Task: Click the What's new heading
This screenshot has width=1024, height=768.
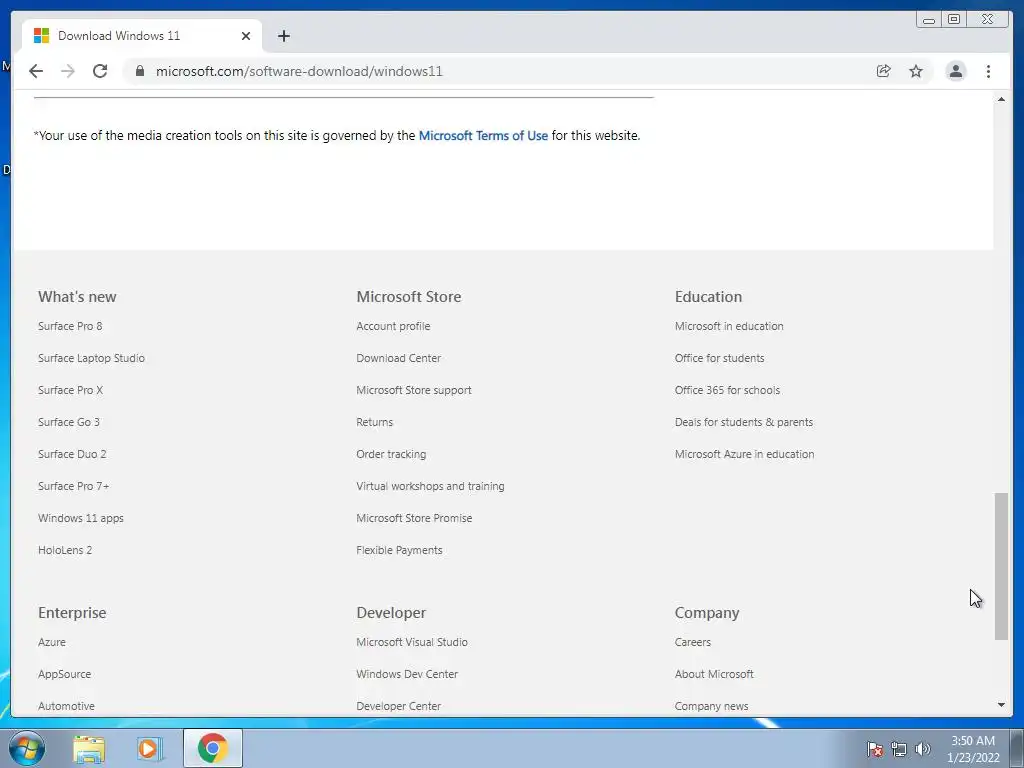Action: click(x=77, y=296)
